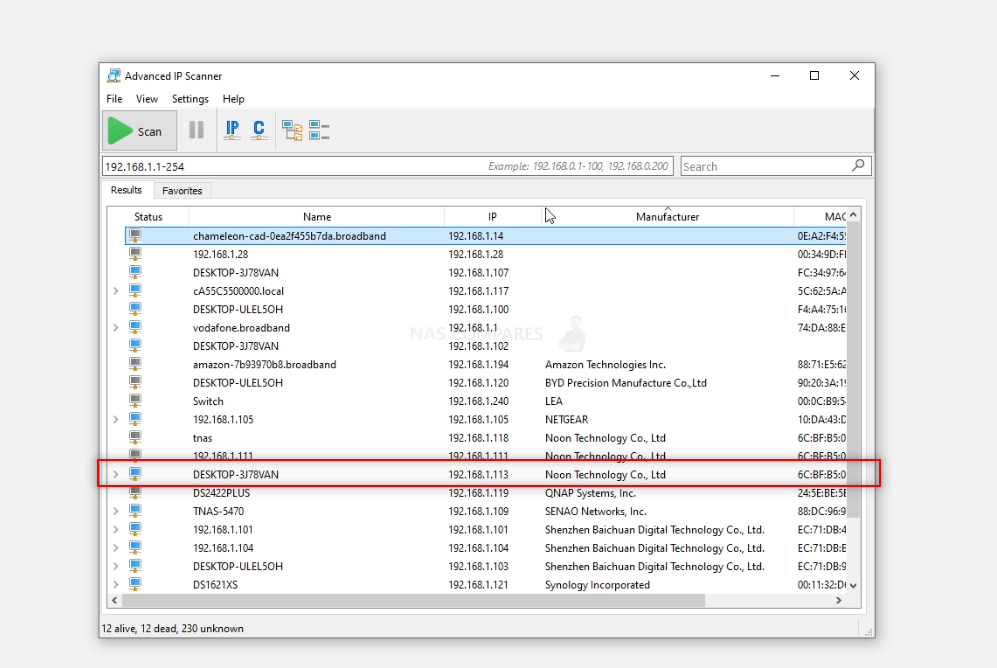Screen dimensions: 997x668
Task: Expand the DESKTOP-ULEL5OH row at 192.168.1.103
Action: pyautogui.click(x=116, y=566)
